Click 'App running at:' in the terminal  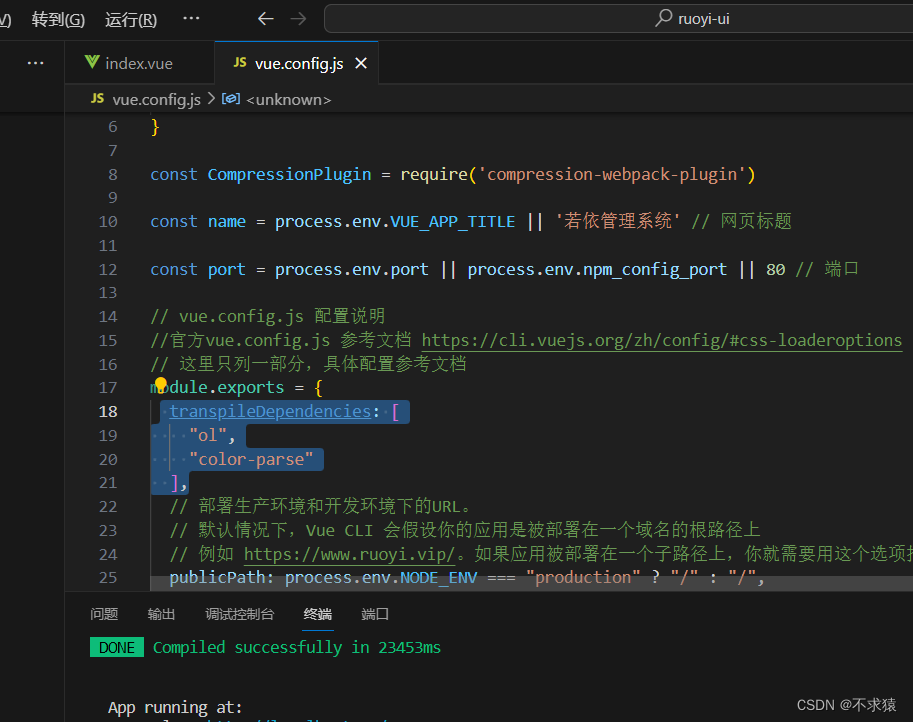click(175, 707)
